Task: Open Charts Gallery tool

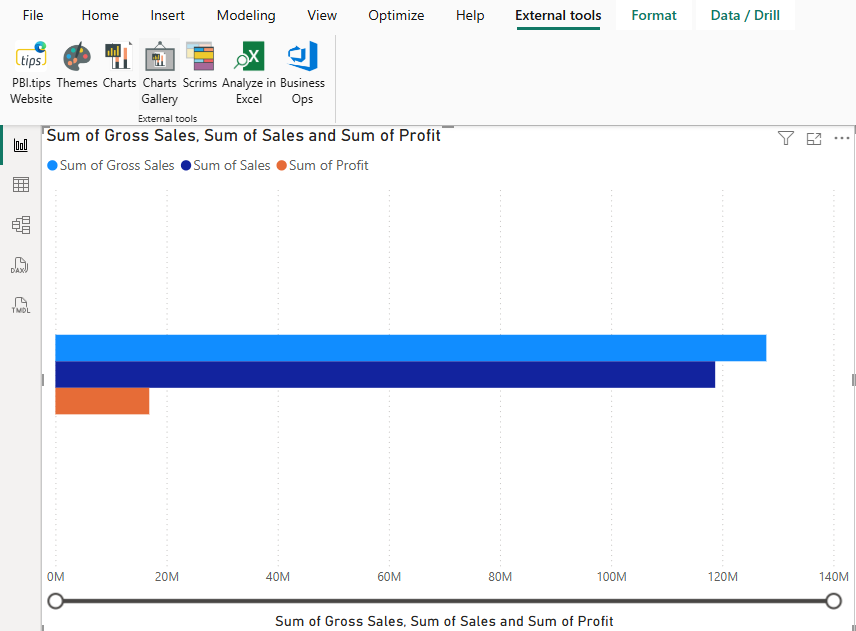Action: point(159,73)
